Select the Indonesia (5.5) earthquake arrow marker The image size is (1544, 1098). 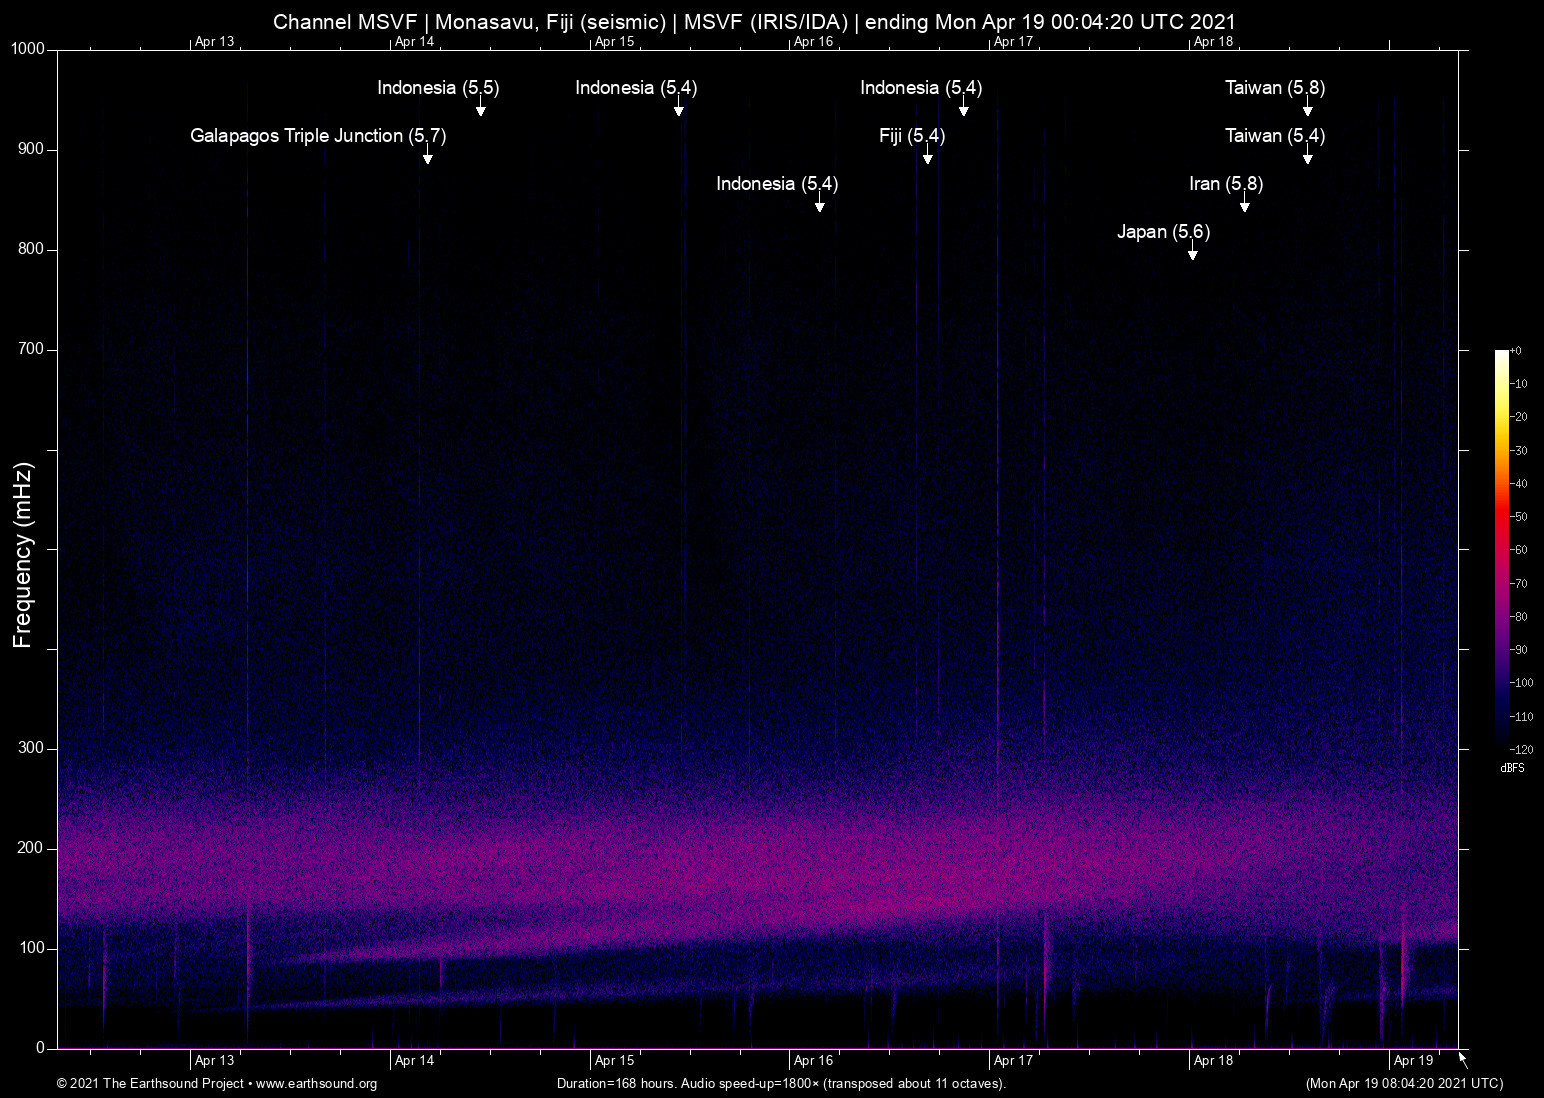[x=480, y=110]
